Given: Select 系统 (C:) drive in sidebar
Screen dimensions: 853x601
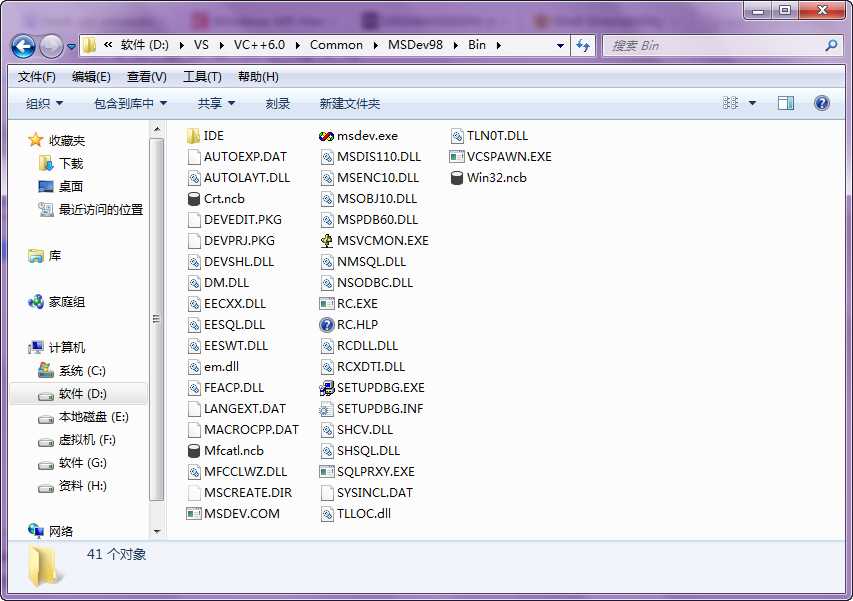Looking at the screenshot, I should tap(72, 371).
